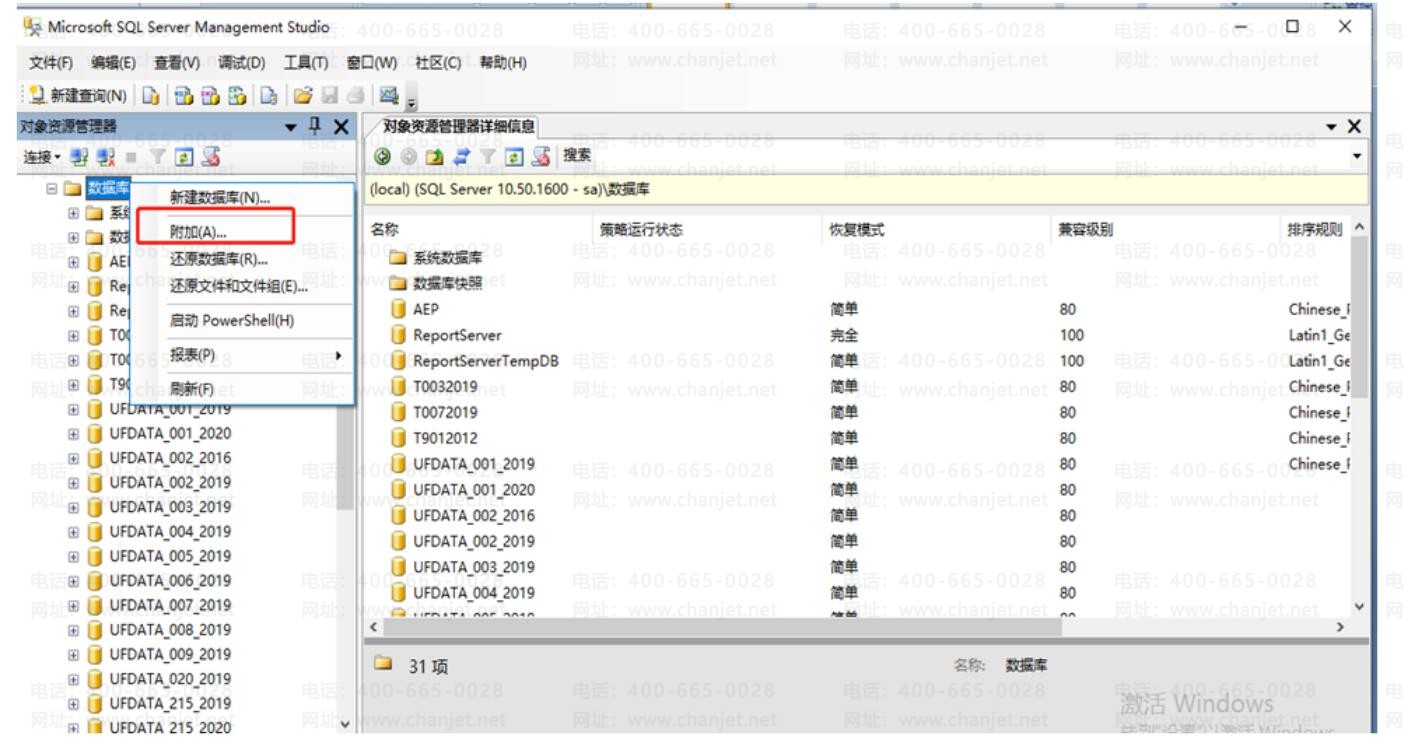The width and height of the screenshot is (1404, 741).
Task: Expand UFDATA_004_2019 in the Object Explorer tree
Action: pyautogui.click(x=73, y=531)
